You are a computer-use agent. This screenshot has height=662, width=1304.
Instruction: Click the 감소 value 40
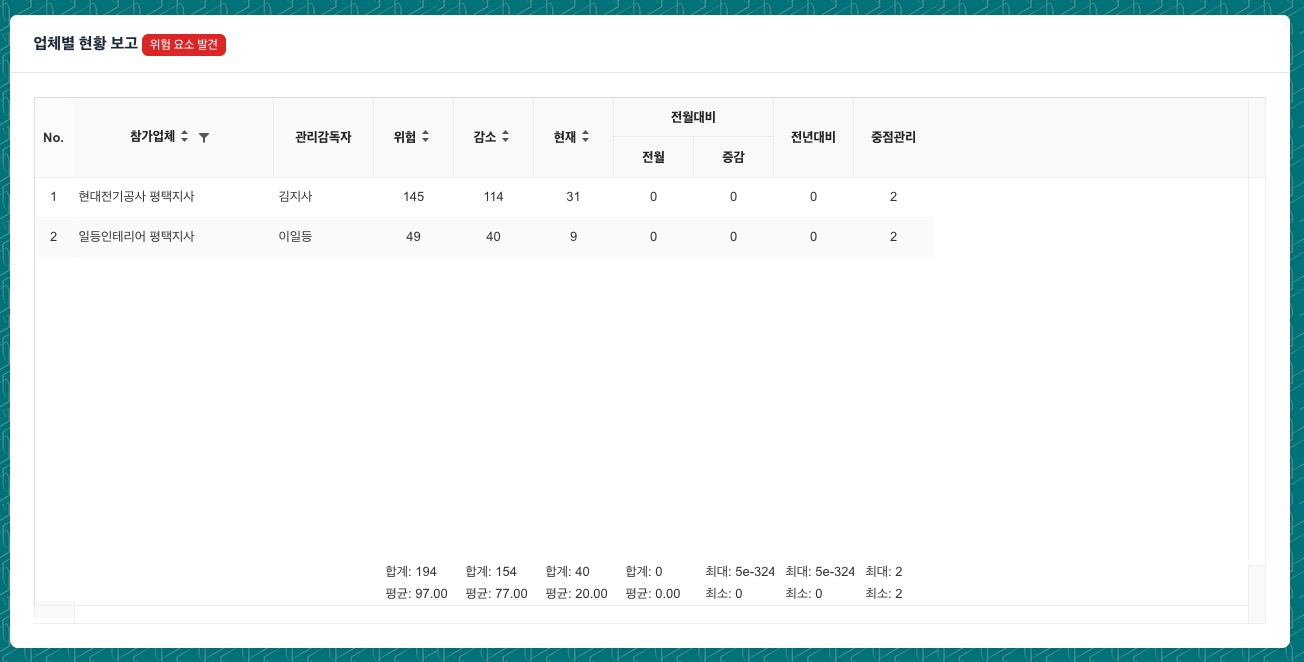point(493,237)
